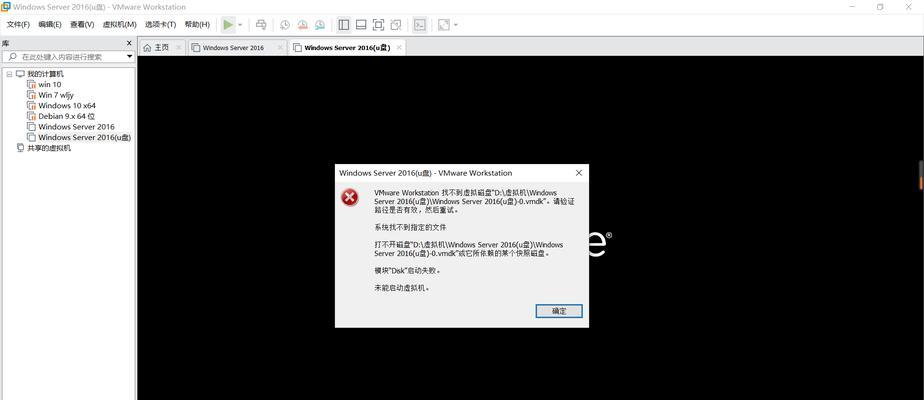Click the Debian 9.x VM icon

click(x=32, y=116)
